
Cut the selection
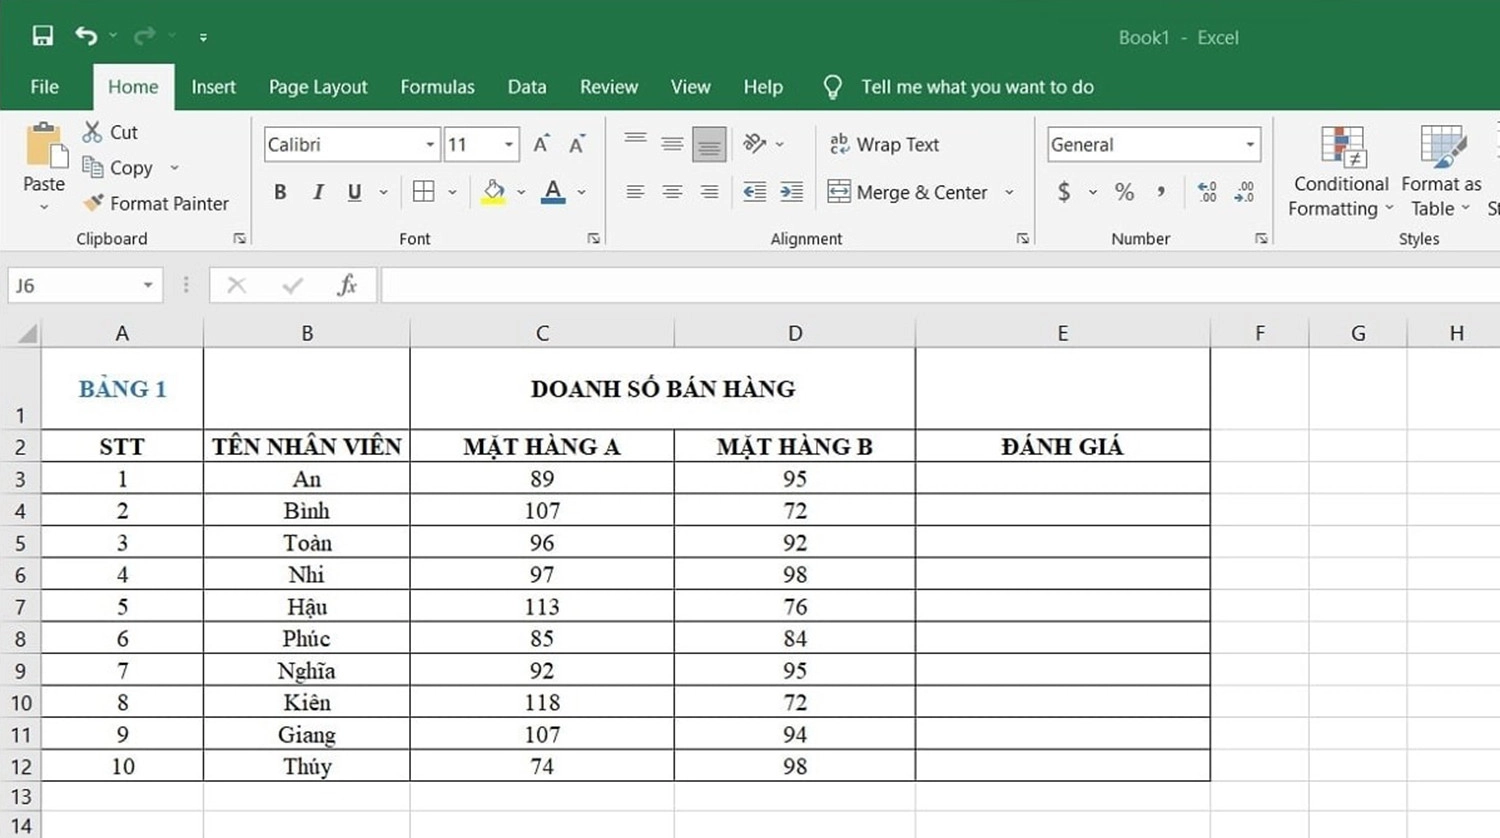110,132
